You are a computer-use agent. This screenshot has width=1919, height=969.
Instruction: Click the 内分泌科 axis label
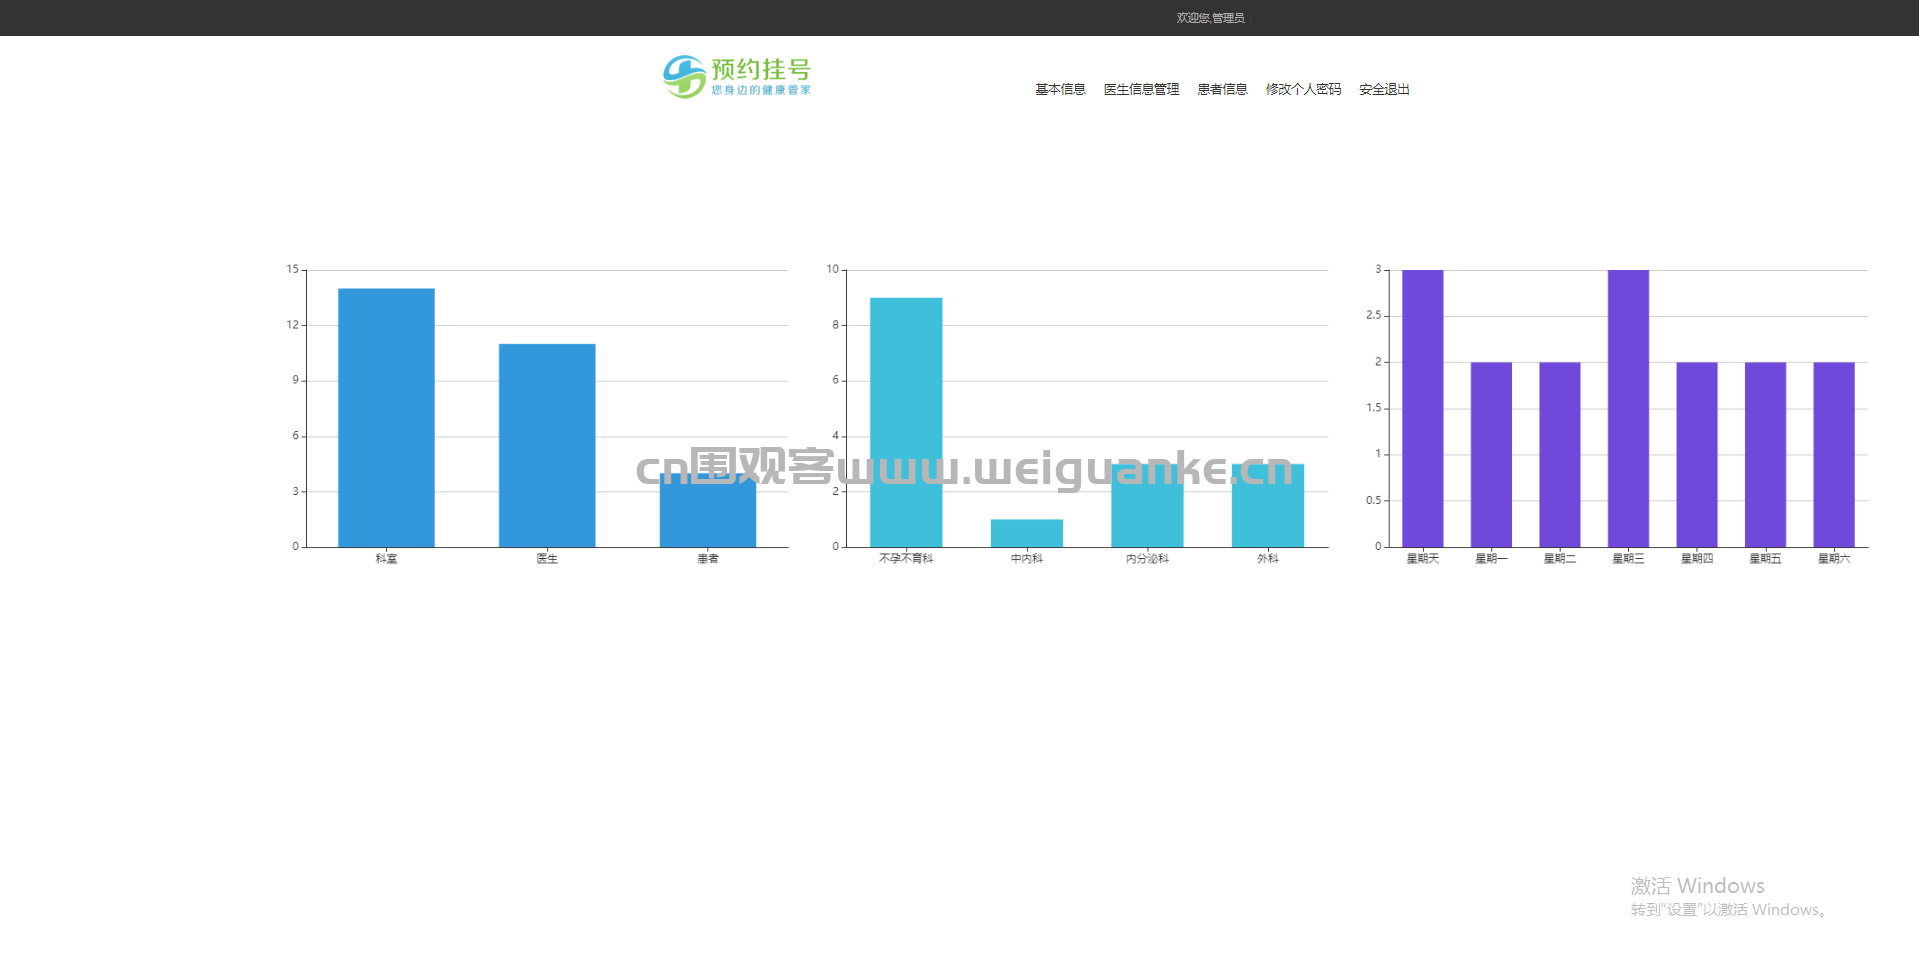click(x=1147, y=559)
